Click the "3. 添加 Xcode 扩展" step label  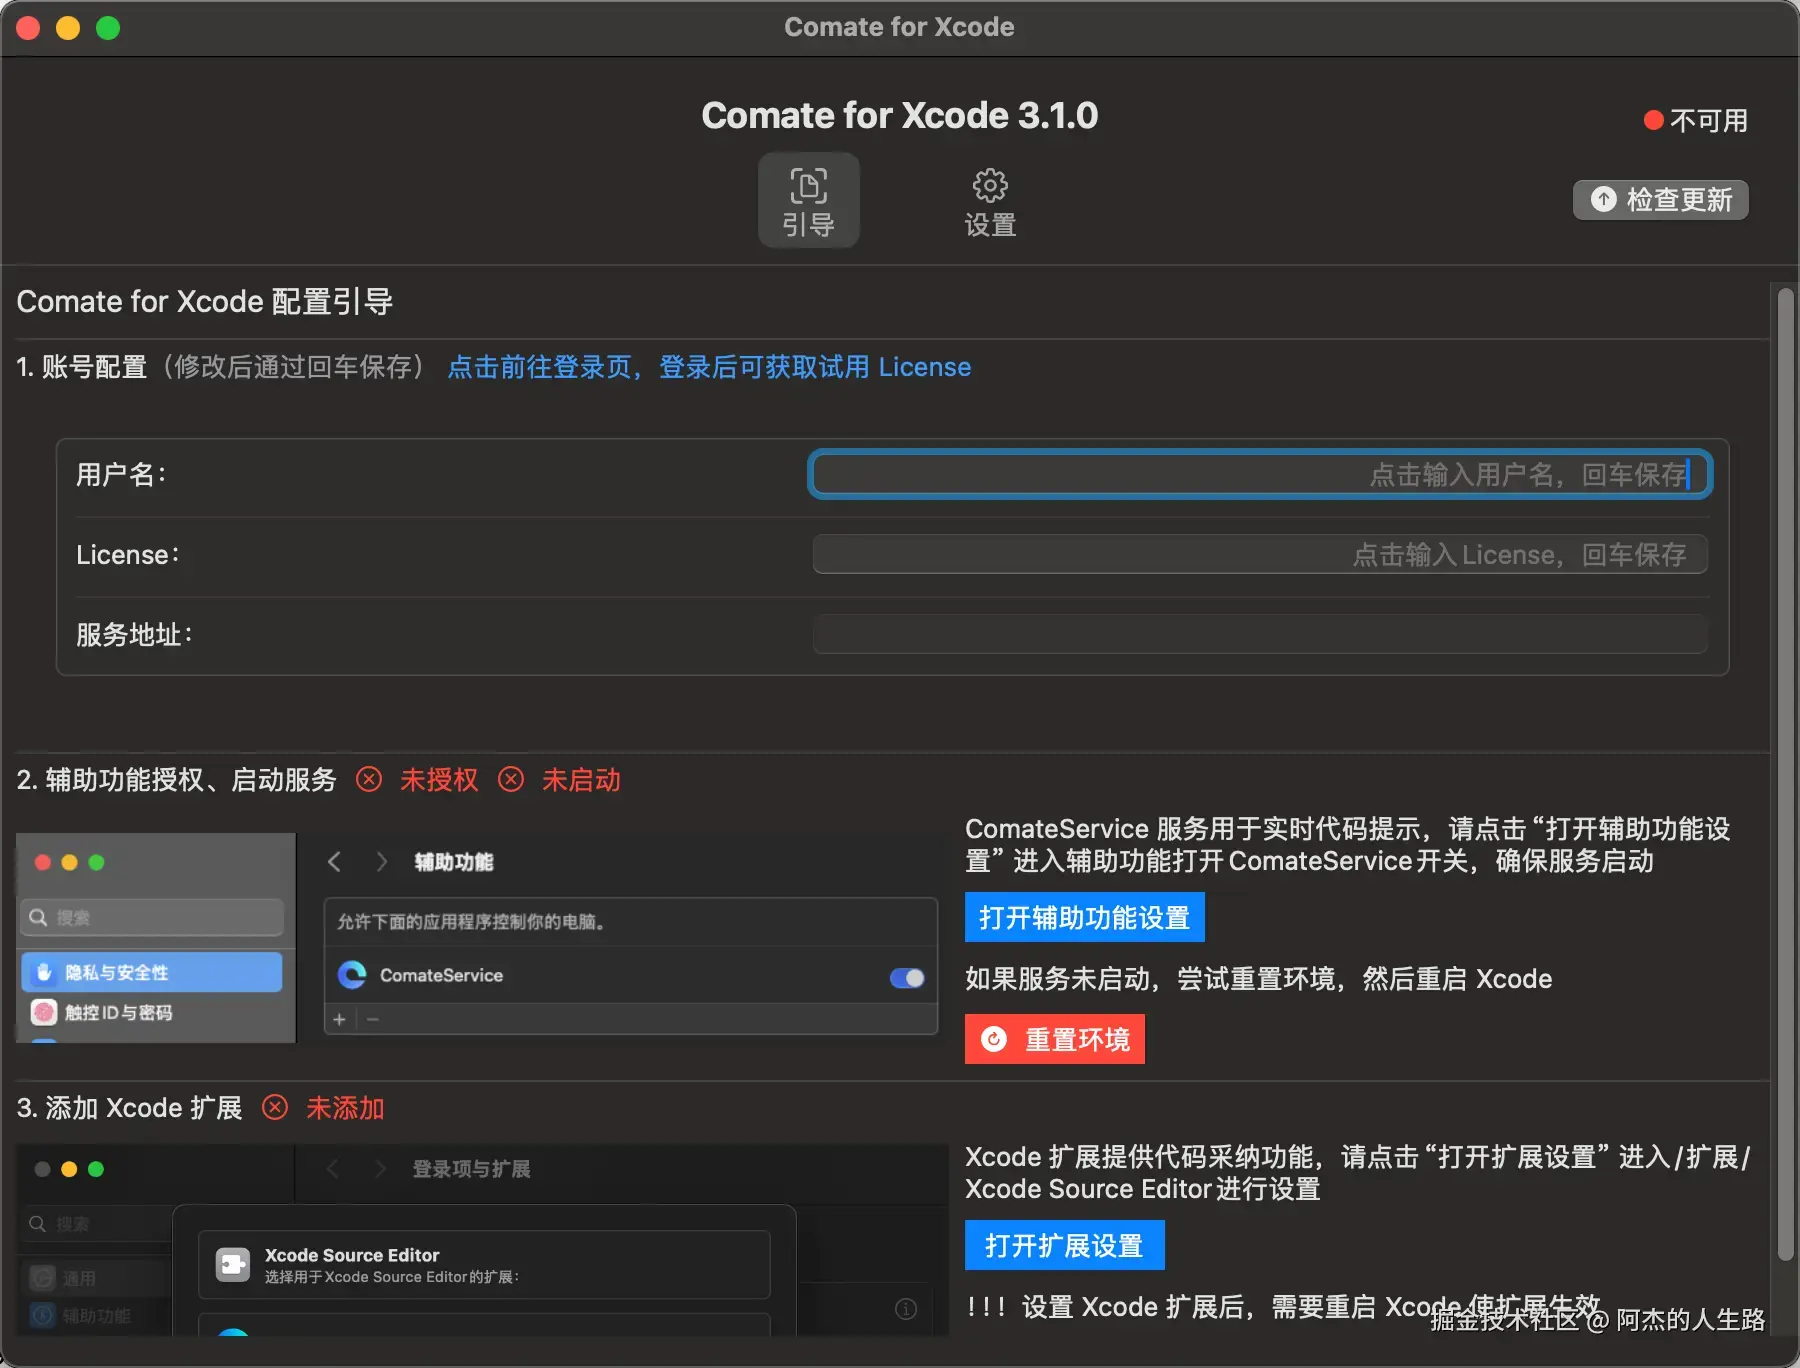130,1107
